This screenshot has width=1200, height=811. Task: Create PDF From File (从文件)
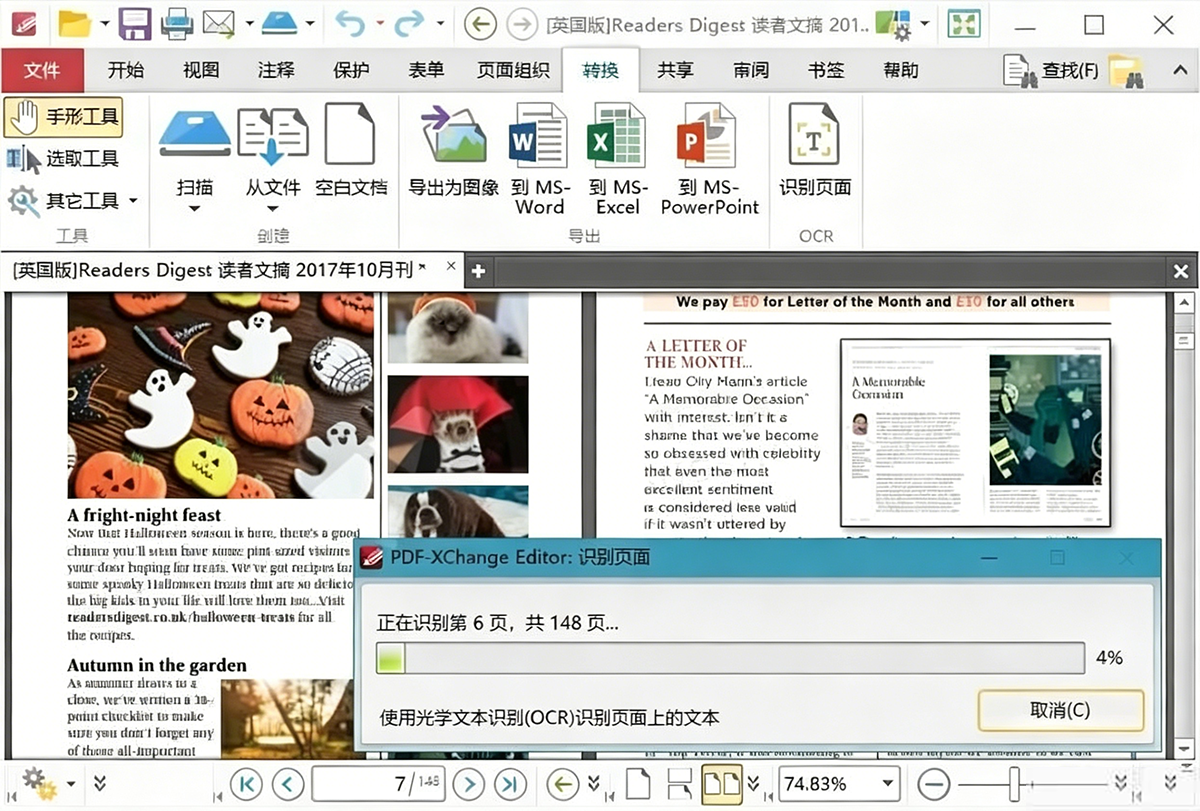273,158
